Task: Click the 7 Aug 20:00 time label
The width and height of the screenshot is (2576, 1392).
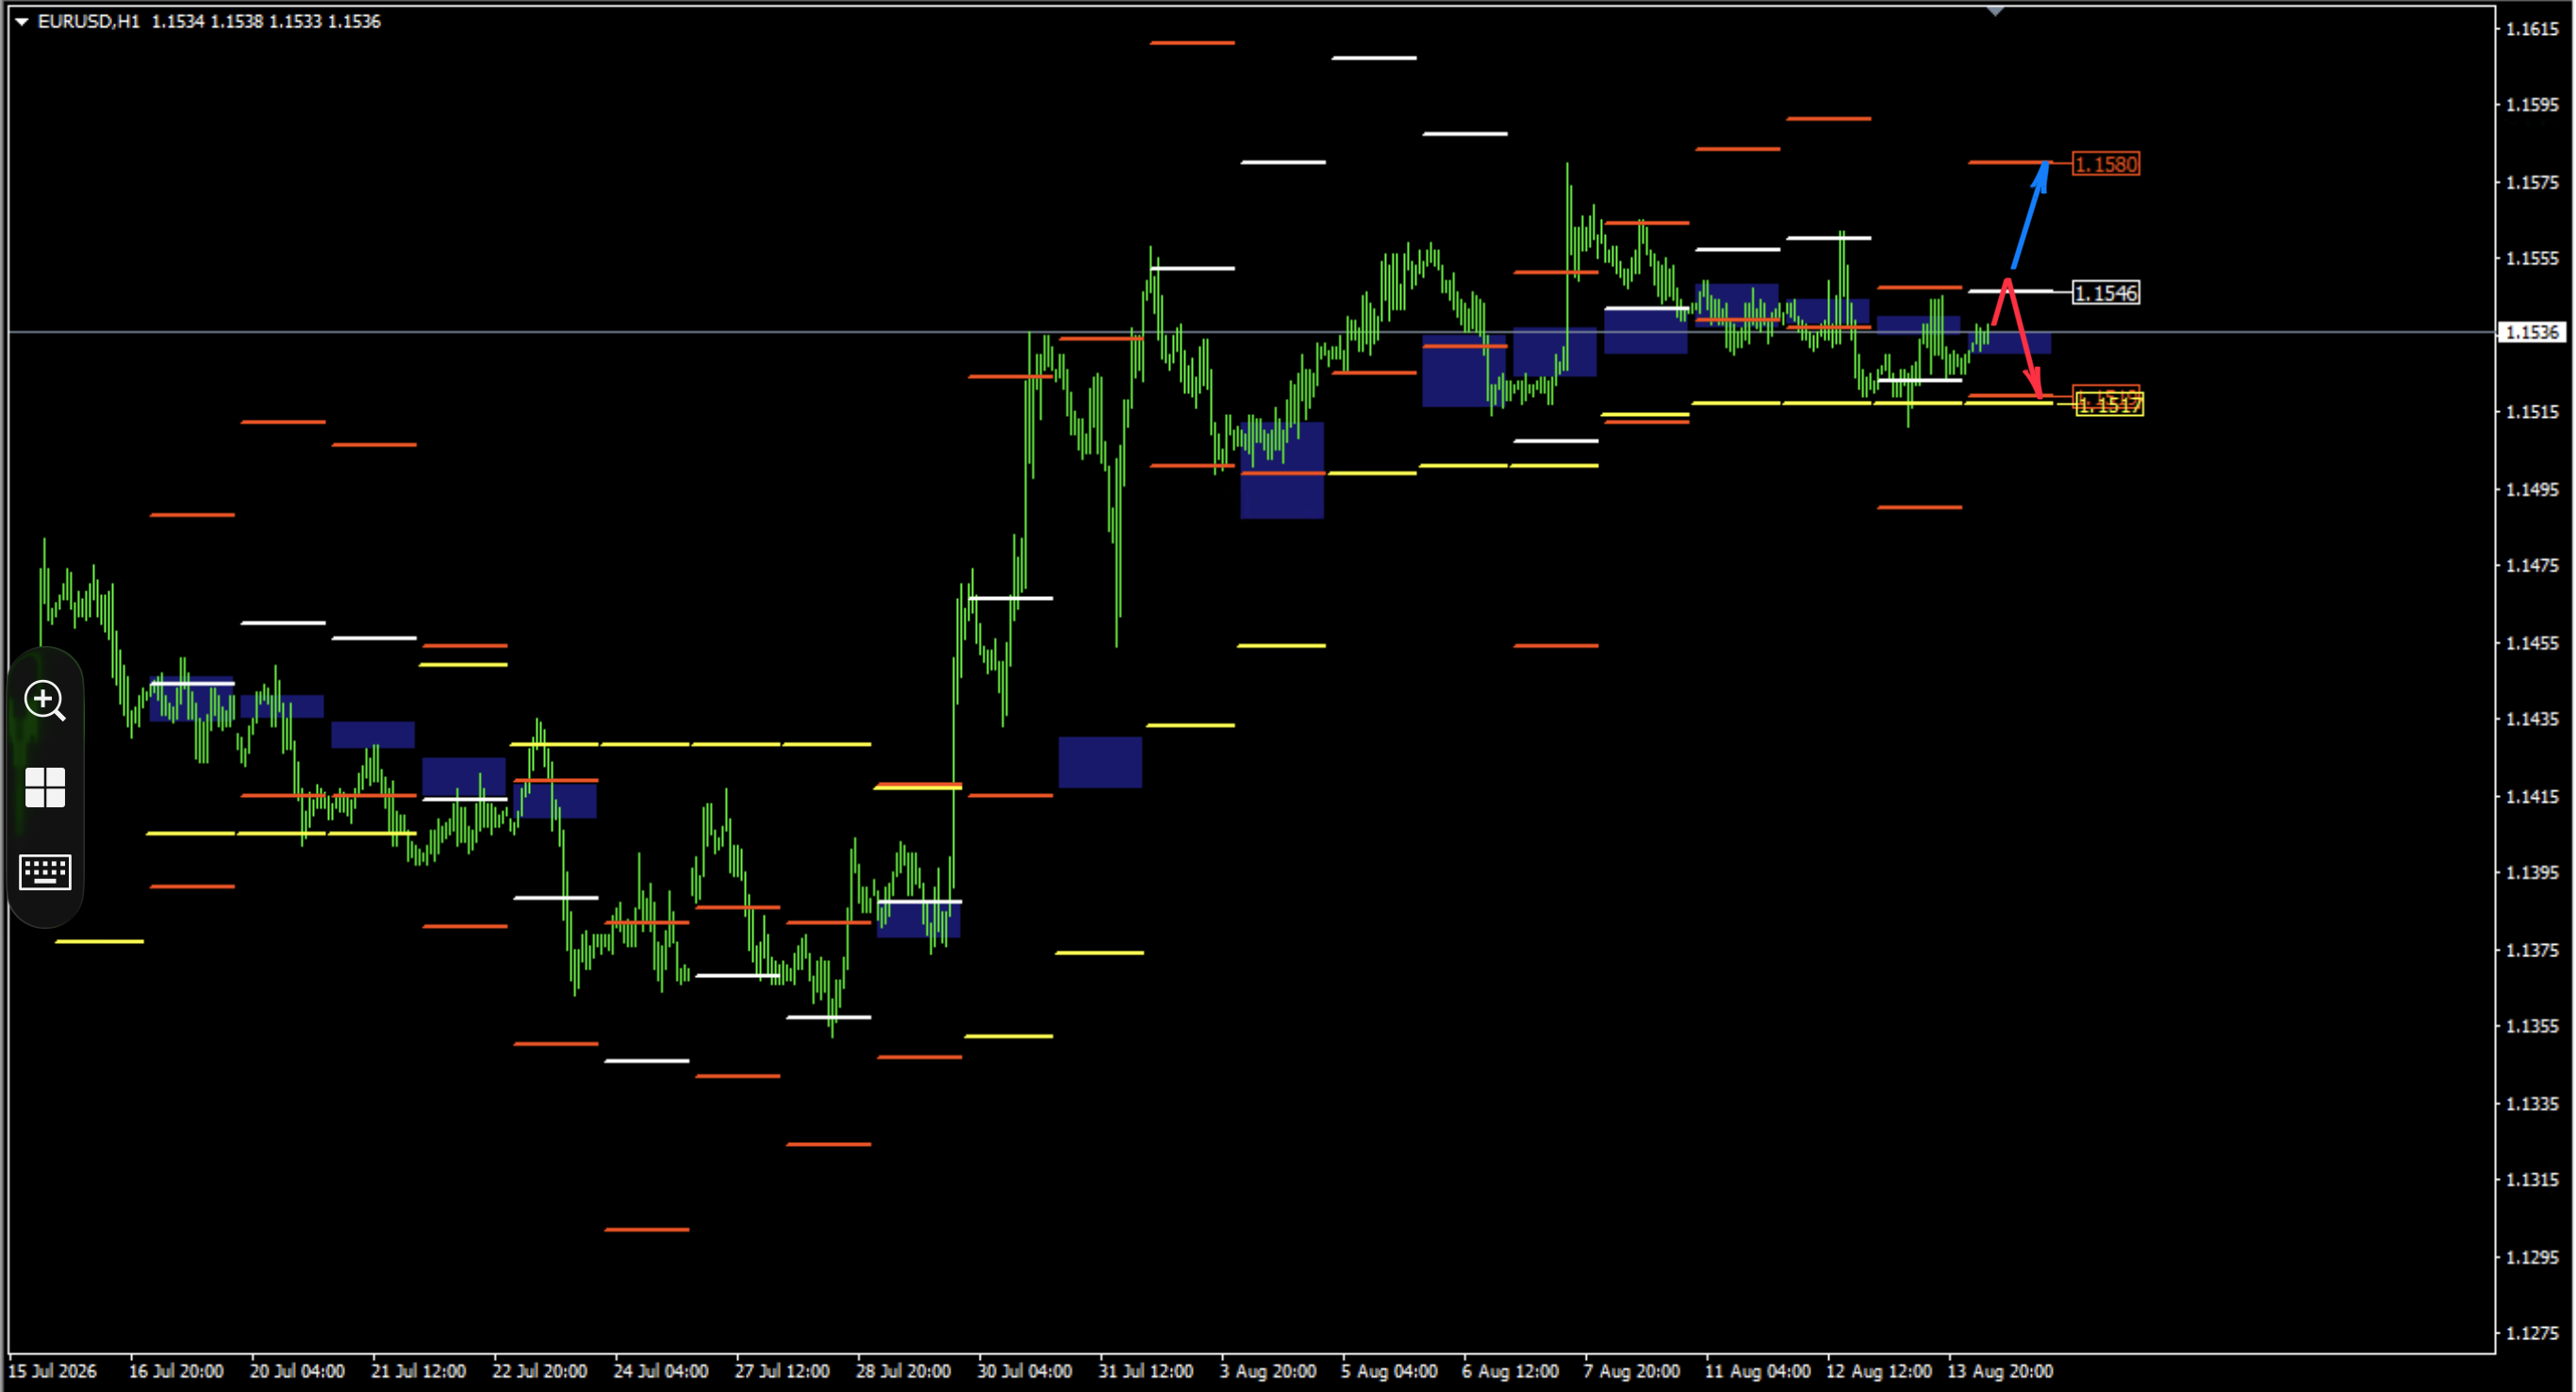Action: tap(1631, 1371)
